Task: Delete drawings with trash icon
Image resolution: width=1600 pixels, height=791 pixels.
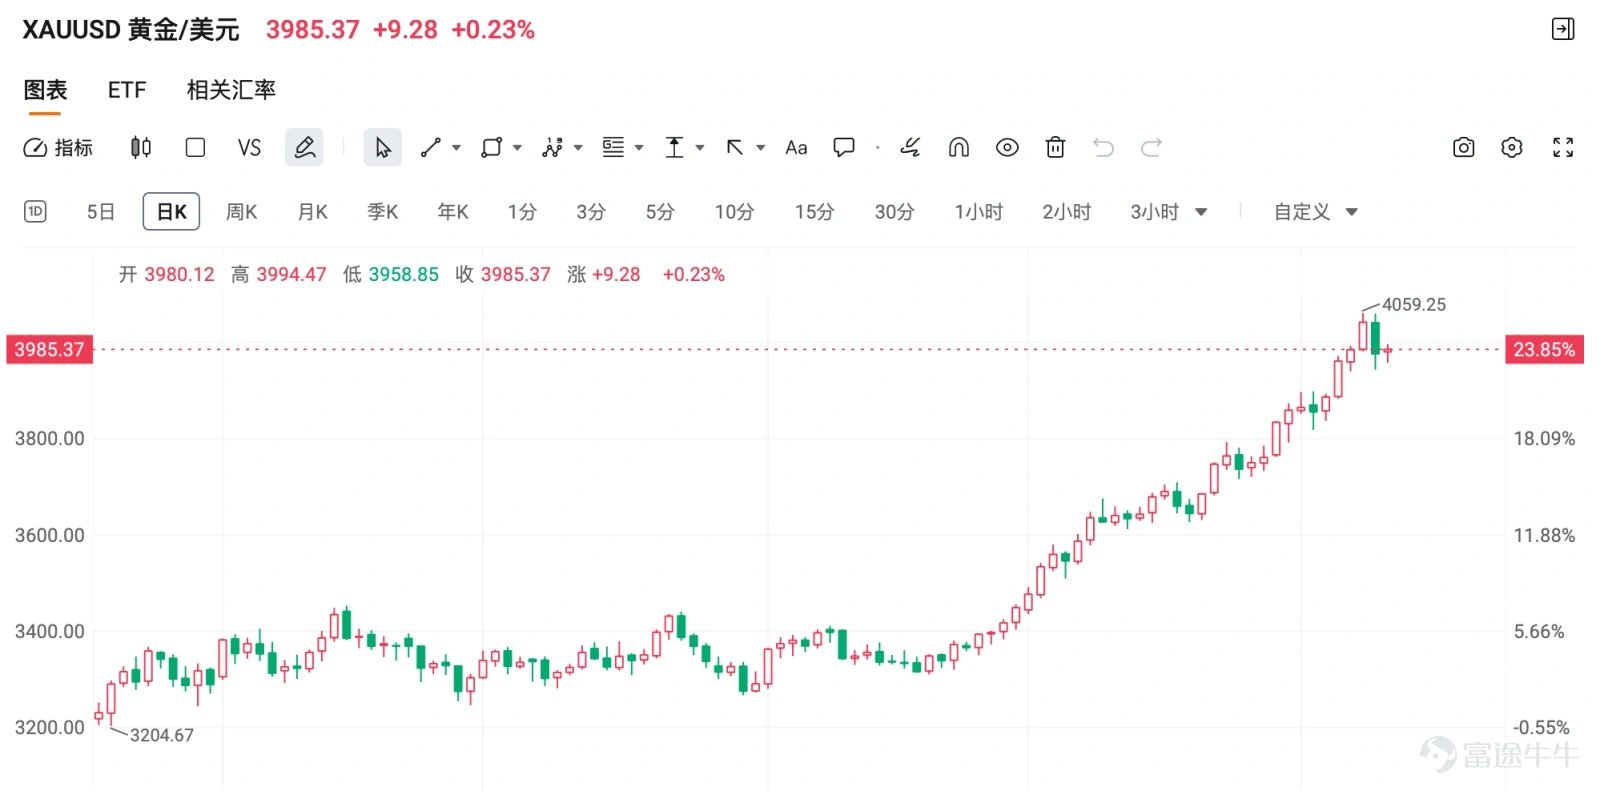Action: coord(1055,148)
